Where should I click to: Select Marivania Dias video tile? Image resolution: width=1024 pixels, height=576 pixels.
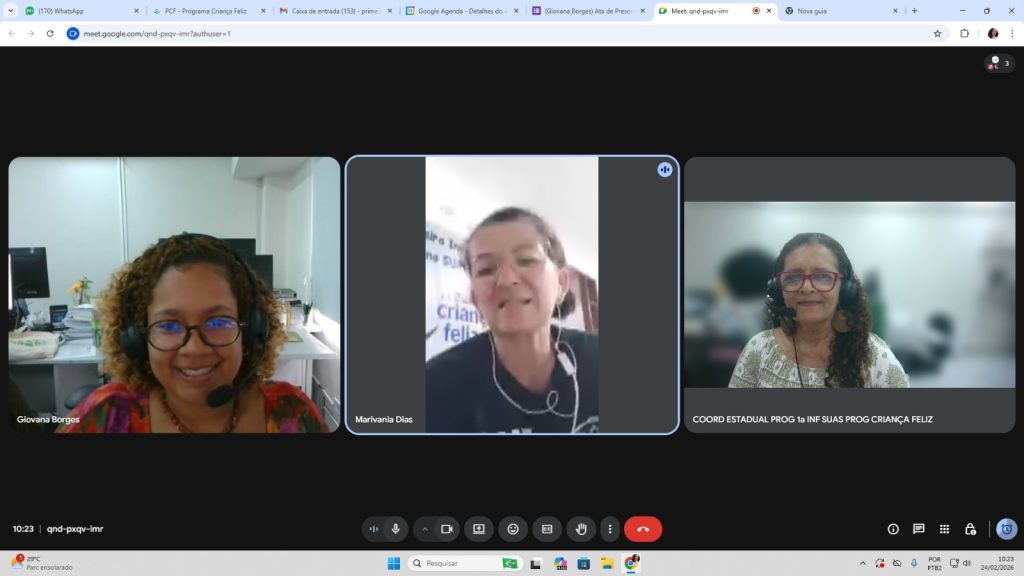point(512,294)
